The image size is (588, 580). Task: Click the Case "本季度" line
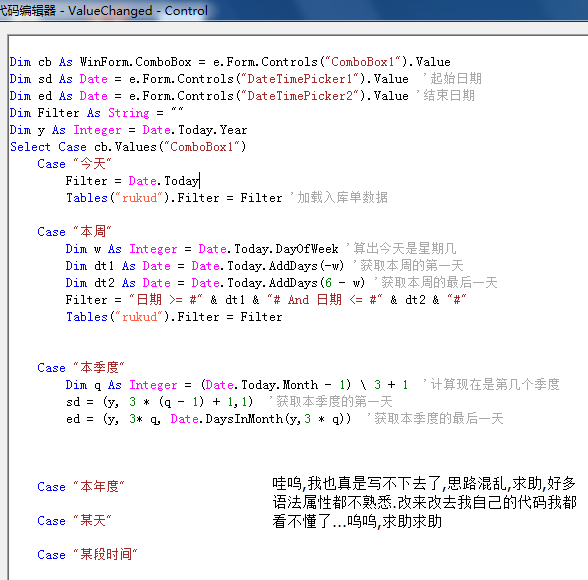(81, 368)
